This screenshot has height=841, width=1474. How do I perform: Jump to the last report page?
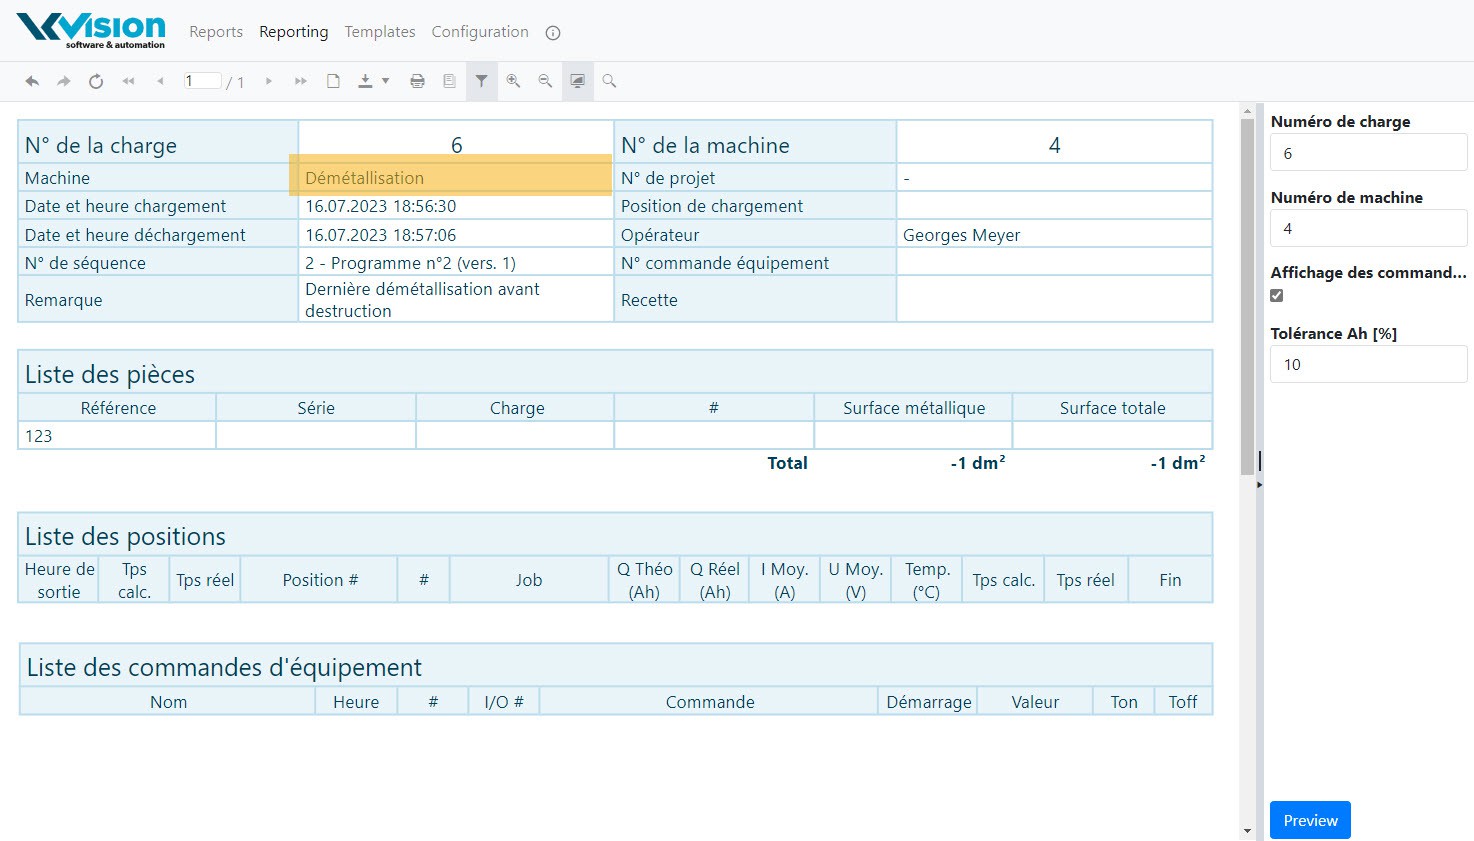pyautogui.click(x=300, y=82)
